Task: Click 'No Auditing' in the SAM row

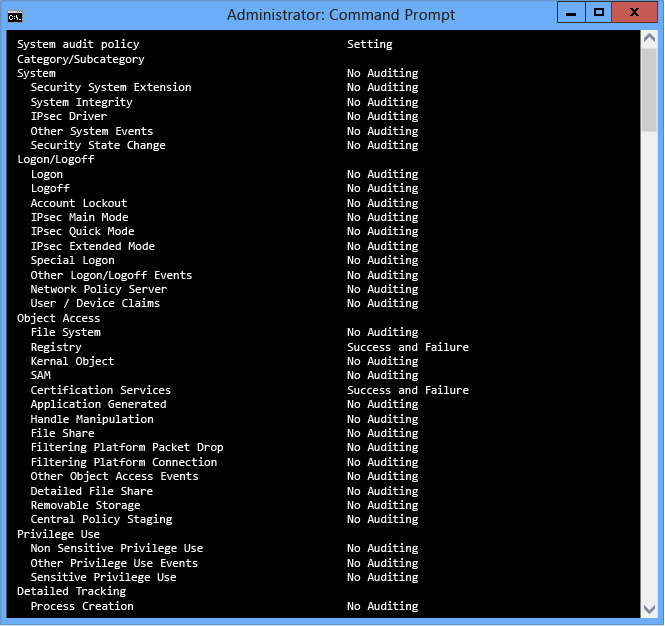Action: click(x=383, y=375)
